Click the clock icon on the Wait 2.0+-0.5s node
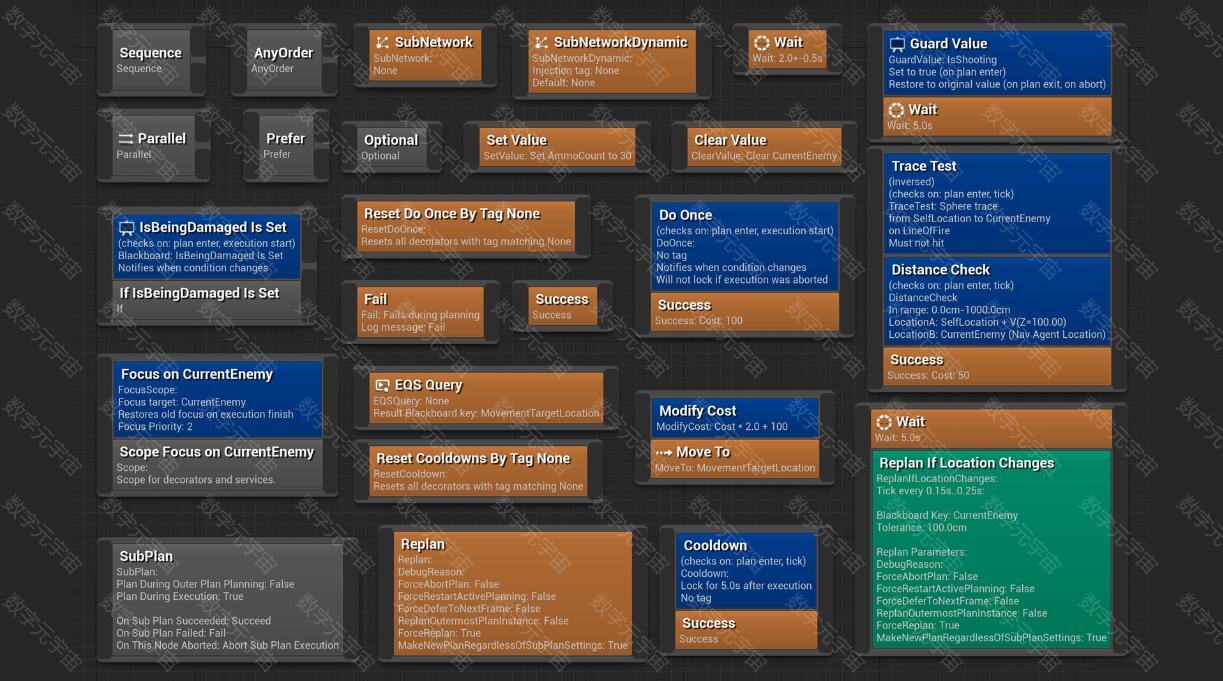Image resolution: width=1223 pixels, height=681 pixels. point(761,43)
